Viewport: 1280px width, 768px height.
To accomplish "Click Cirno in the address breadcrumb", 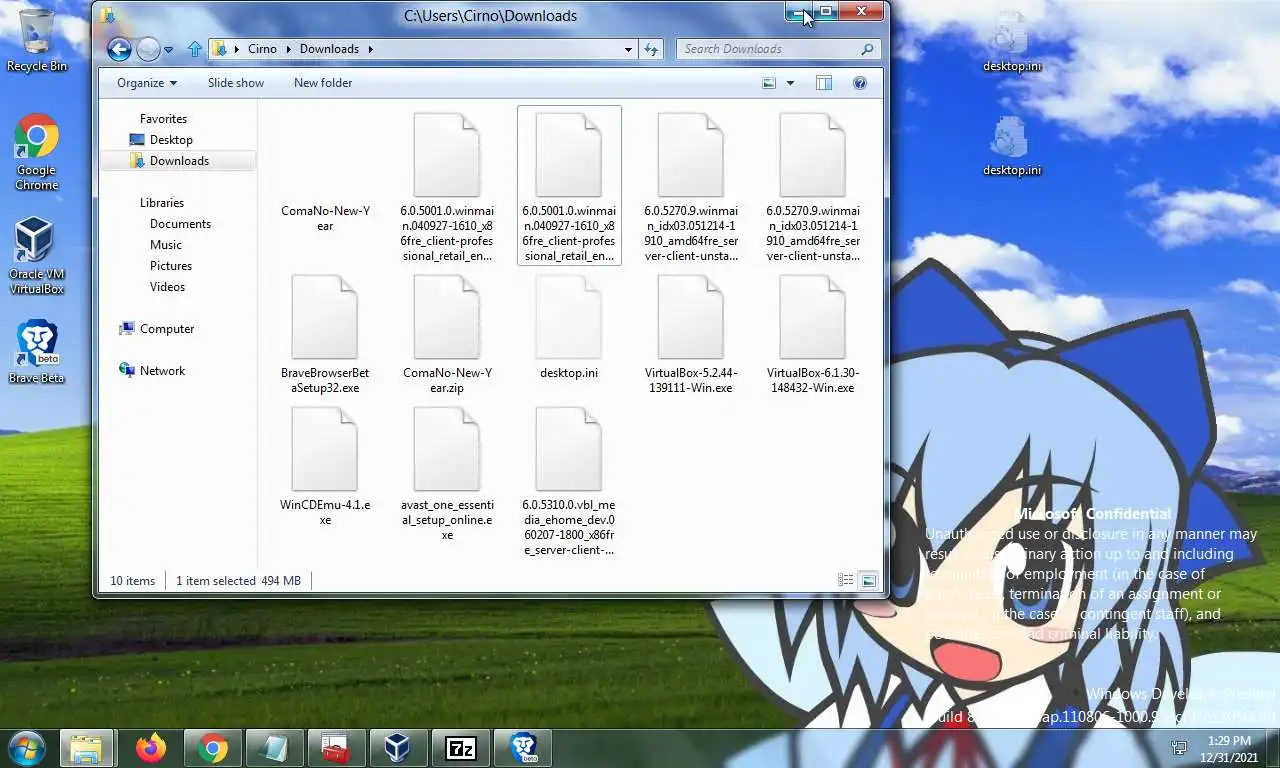I will click(x=262, y=49).
